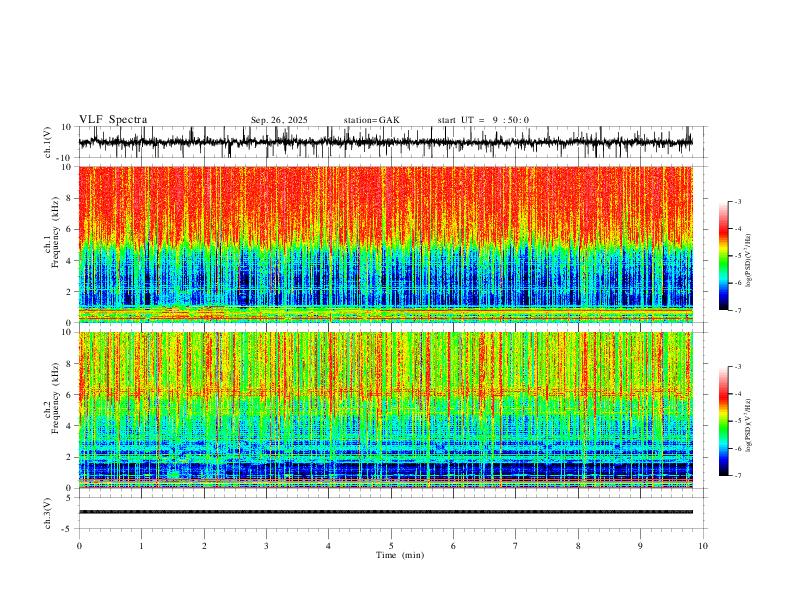
Task: Click the time axis tick label '1'
Action: click(141, 546)
